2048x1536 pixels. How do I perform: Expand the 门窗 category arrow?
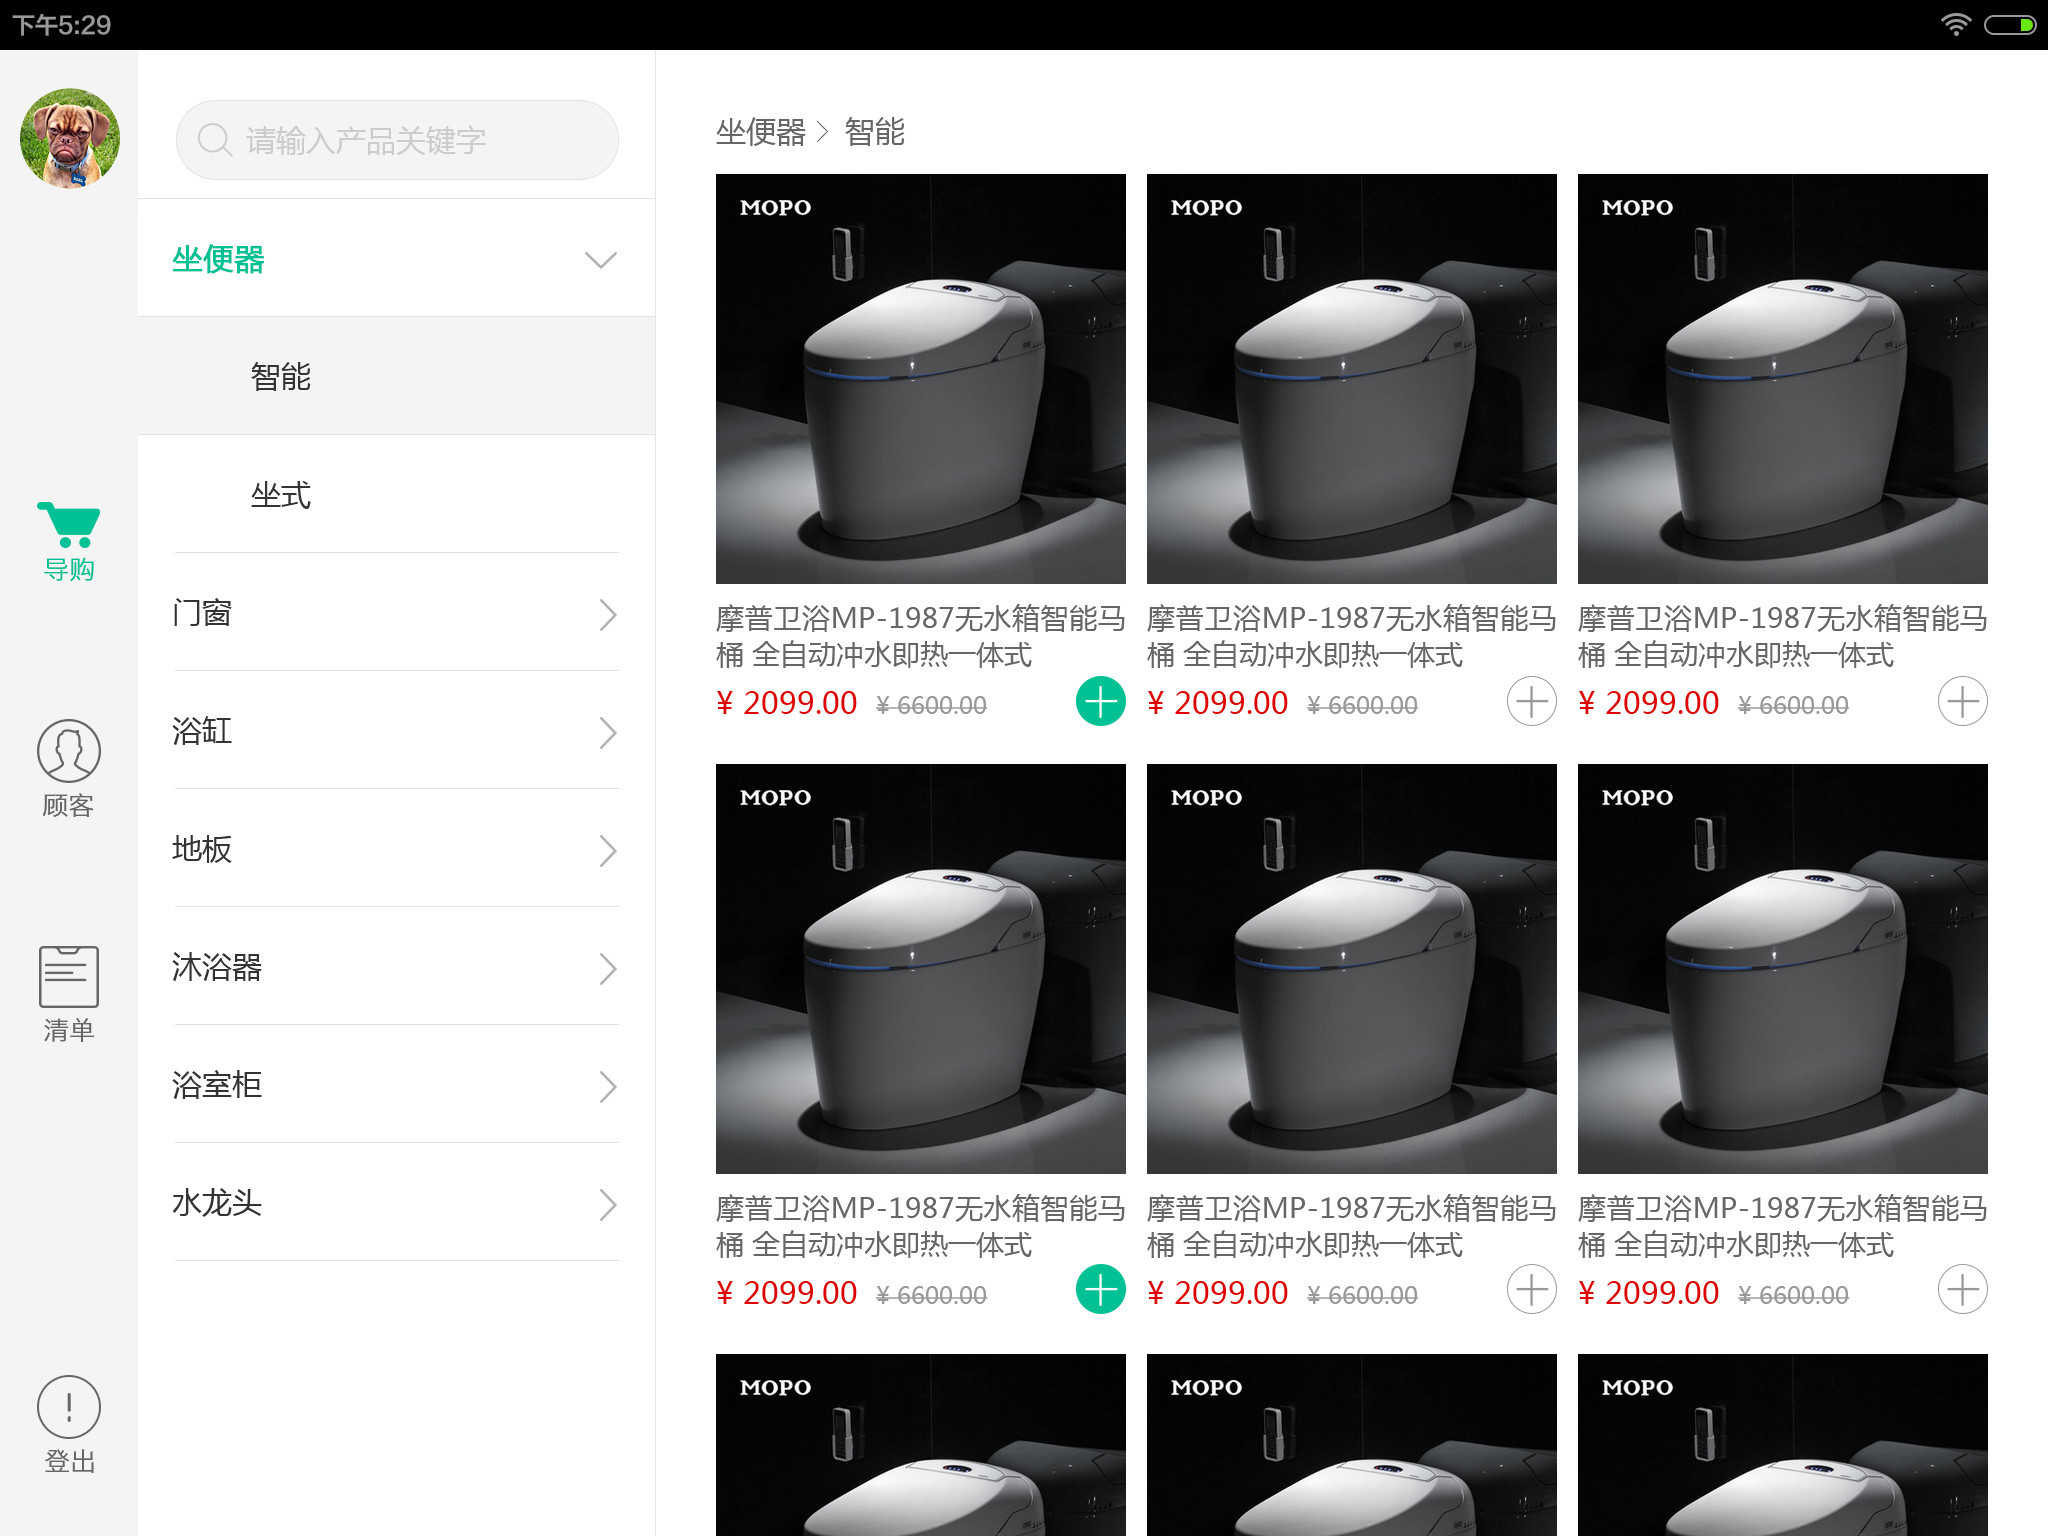click(608, 614)
